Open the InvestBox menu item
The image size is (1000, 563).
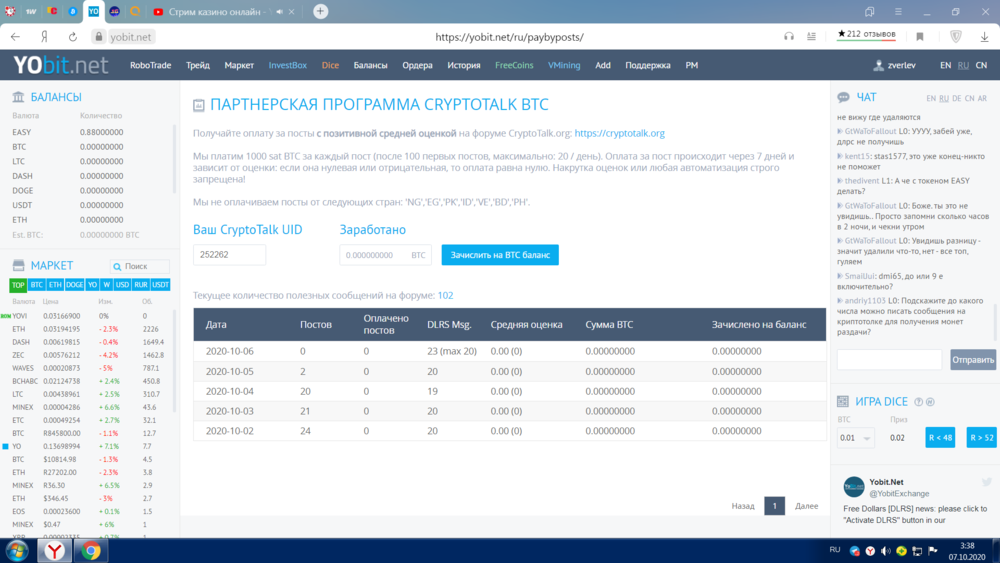click(288, 65)
